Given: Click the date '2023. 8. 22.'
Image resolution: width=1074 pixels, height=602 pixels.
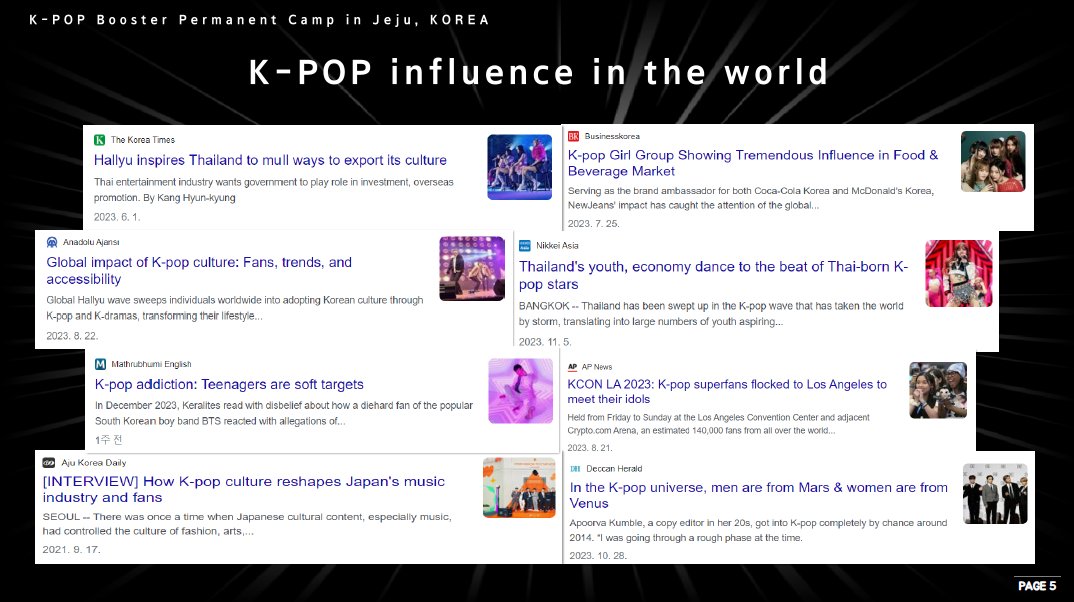Looking at the screenshot, I should click(72, 336).
